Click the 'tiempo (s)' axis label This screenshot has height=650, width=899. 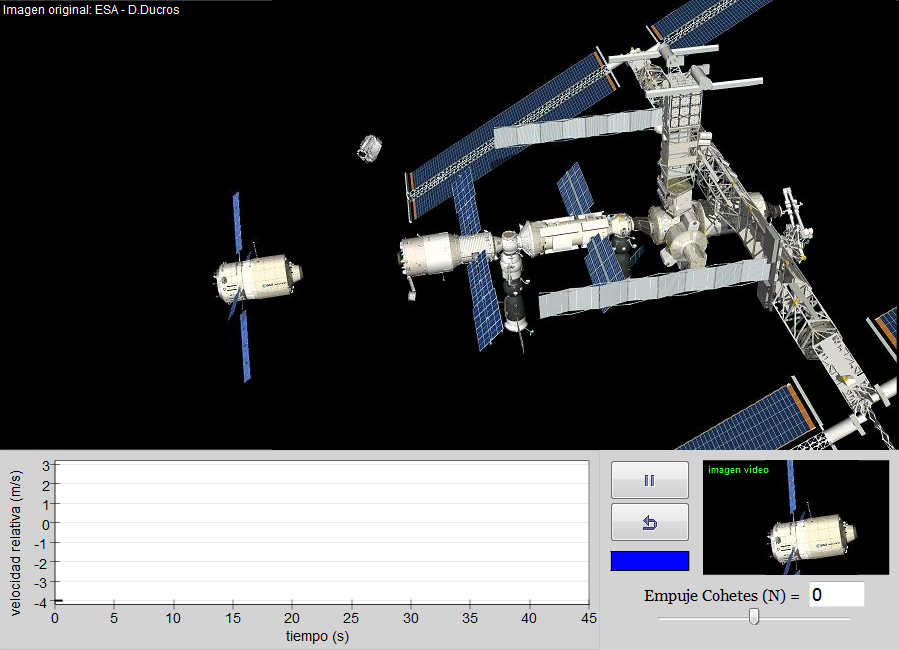click(317, 636)
